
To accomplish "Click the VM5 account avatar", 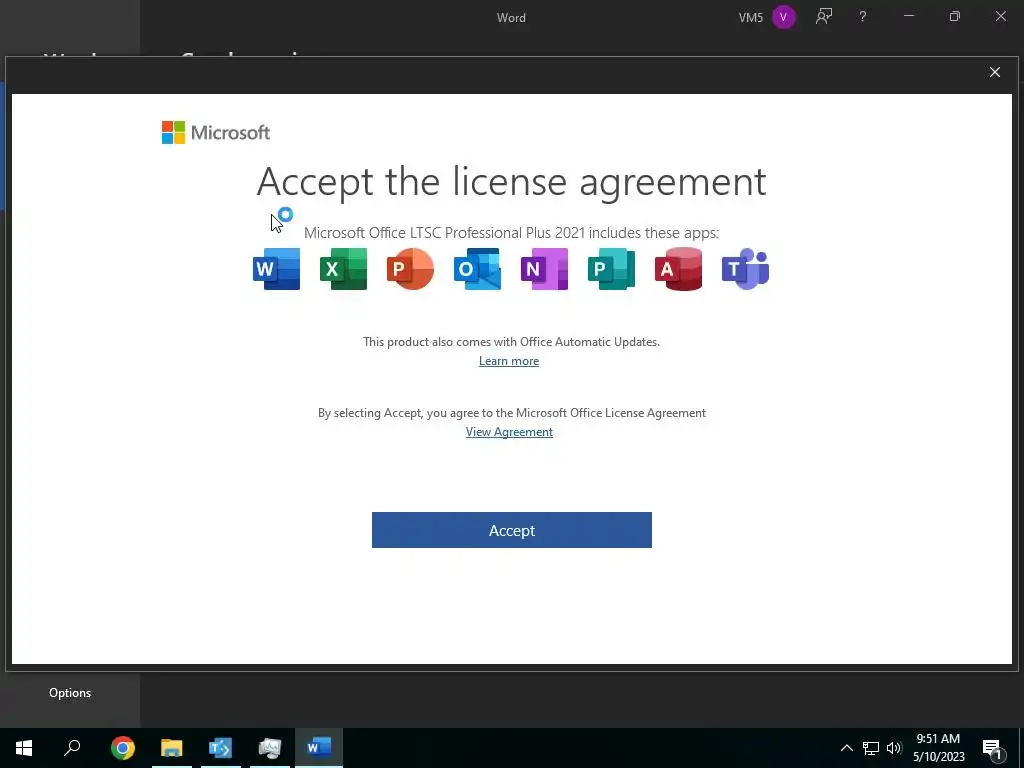I will 784,17.
